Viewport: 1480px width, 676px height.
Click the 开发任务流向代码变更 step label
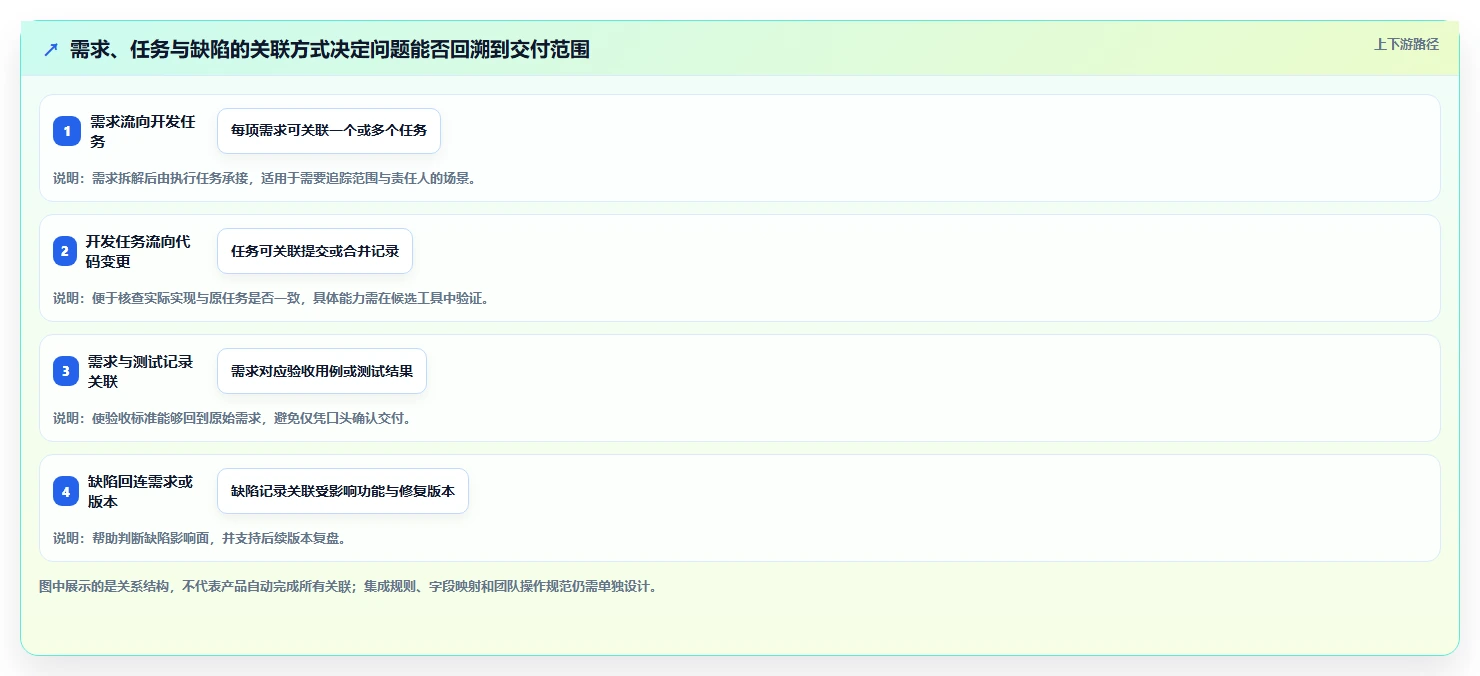click(138, 251)
